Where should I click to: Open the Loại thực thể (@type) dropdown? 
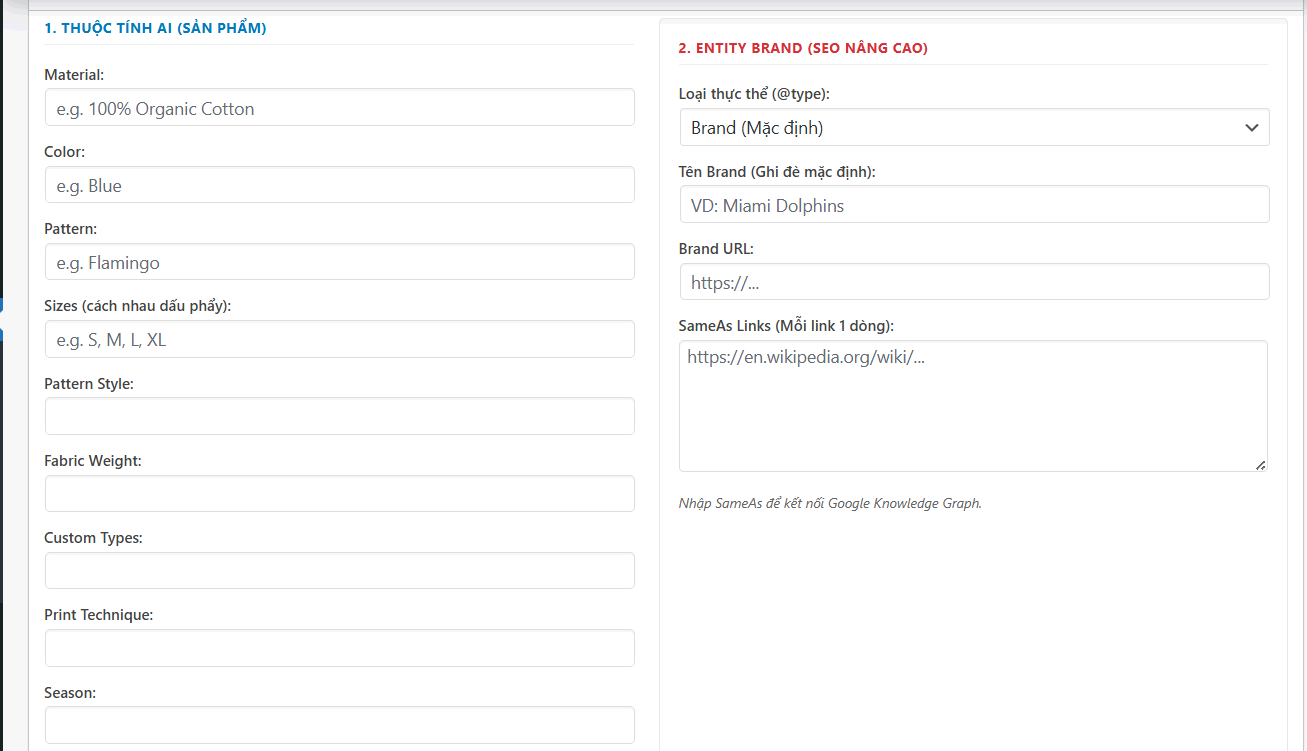(x=973, y=128)
